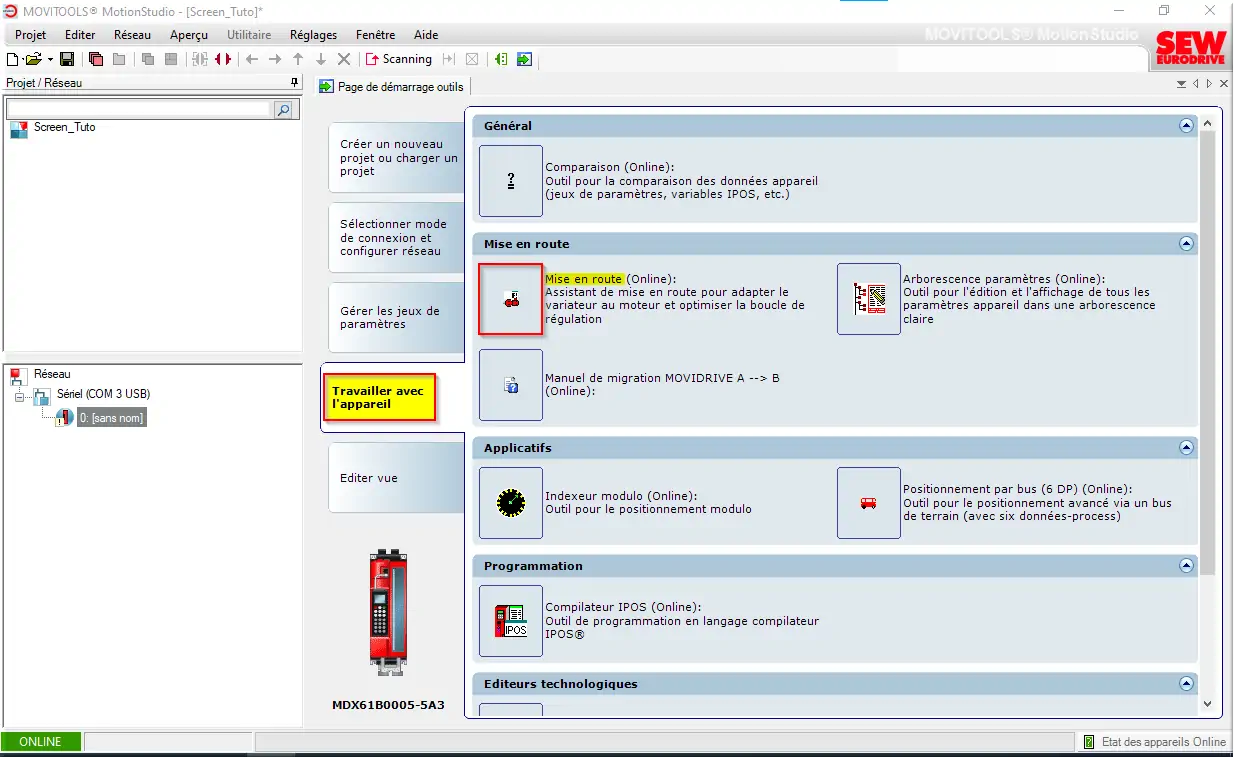Open the Compilateur IPOS tool icon
Viewport: 1234px width, 757px height.
[511, 621]
